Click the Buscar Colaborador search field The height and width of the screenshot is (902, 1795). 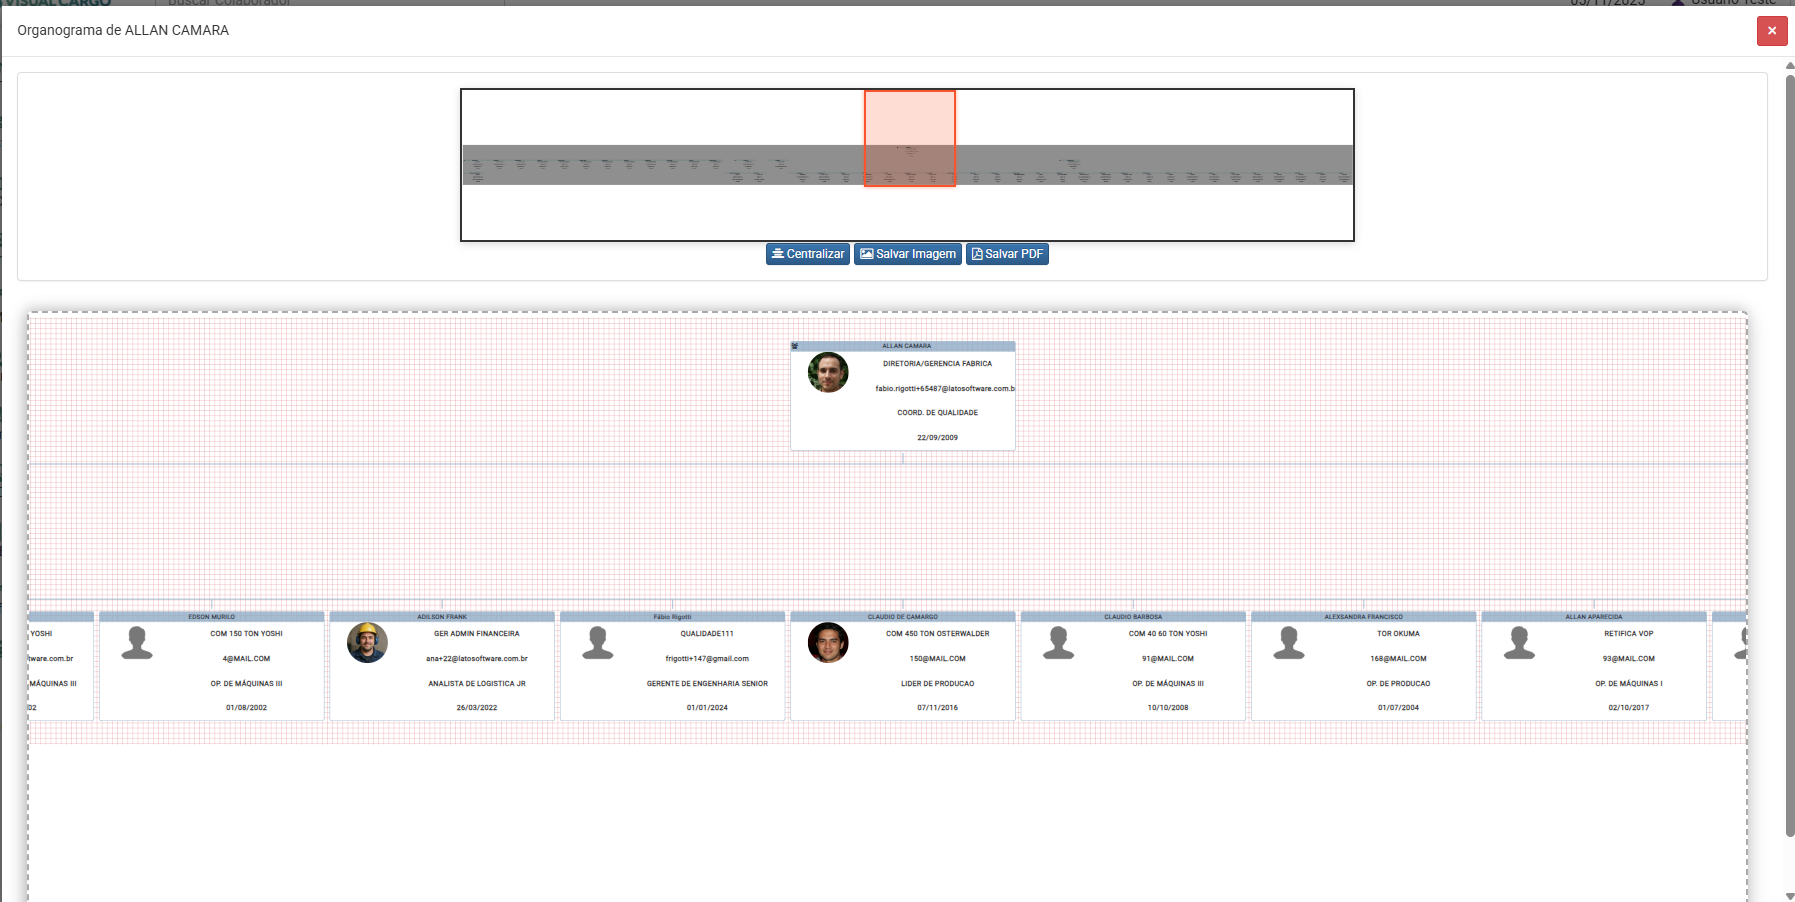[230, 2]
